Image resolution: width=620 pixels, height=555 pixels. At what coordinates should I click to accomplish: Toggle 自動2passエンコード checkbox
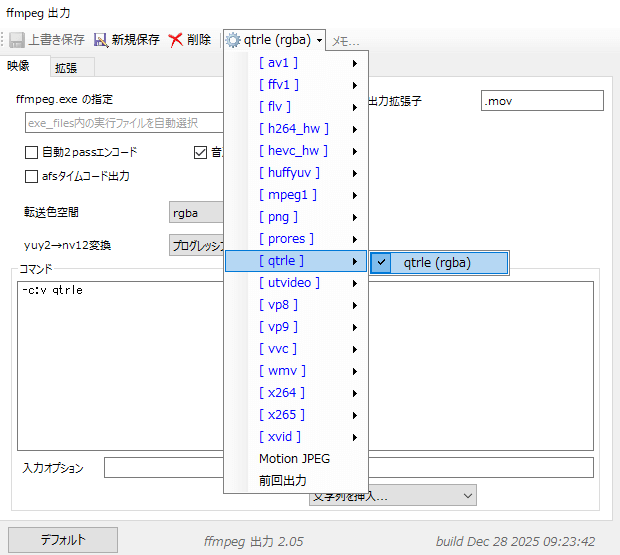click(x=32, y=153)
